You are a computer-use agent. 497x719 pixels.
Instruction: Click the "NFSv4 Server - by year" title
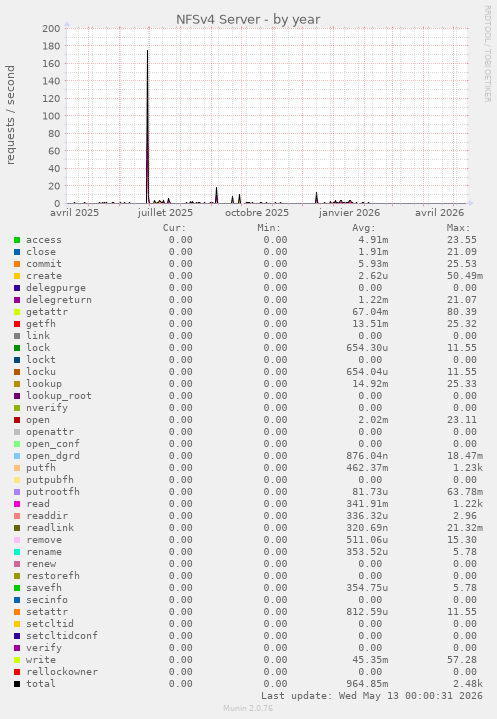[x=248, y=19]
